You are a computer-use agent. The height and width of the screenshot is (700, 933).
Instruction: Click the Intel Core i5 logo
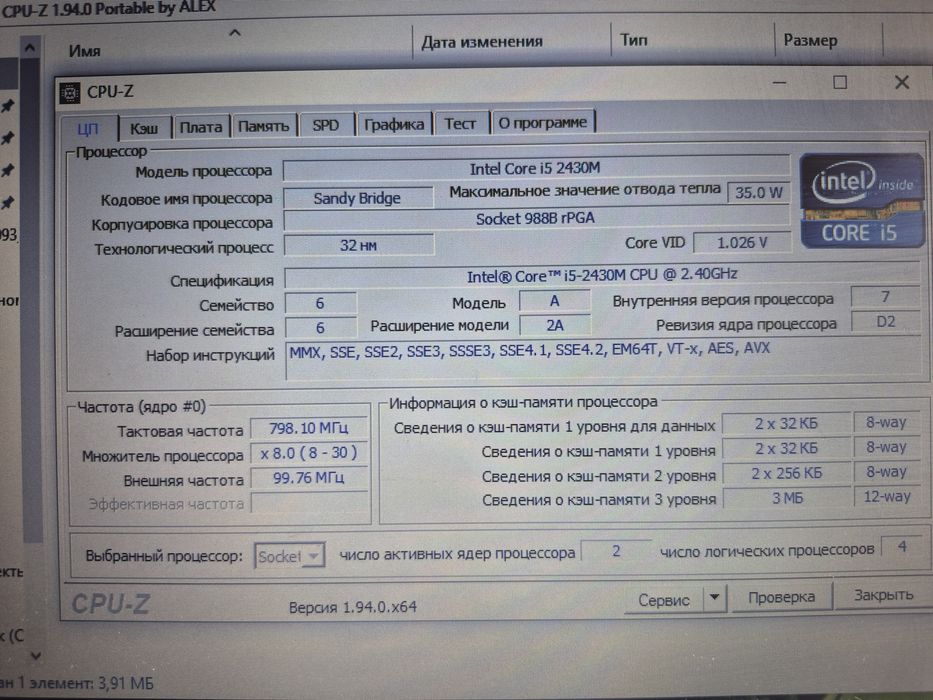pos(862,201)
